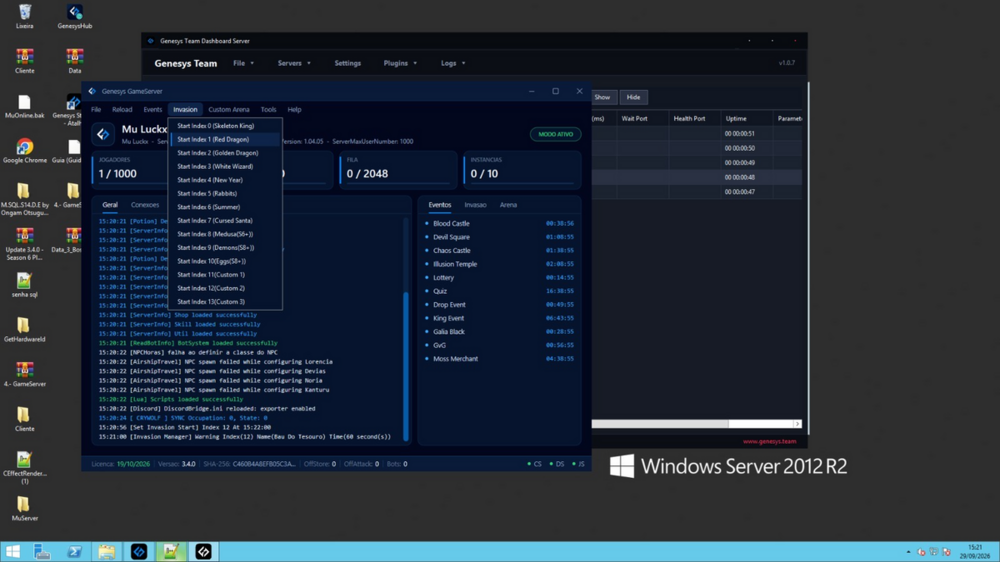This screenshot has height=562, width=1000.
Task: Select M.SQL.S14.D.E folder icon
Action: [x=24, y=199]
